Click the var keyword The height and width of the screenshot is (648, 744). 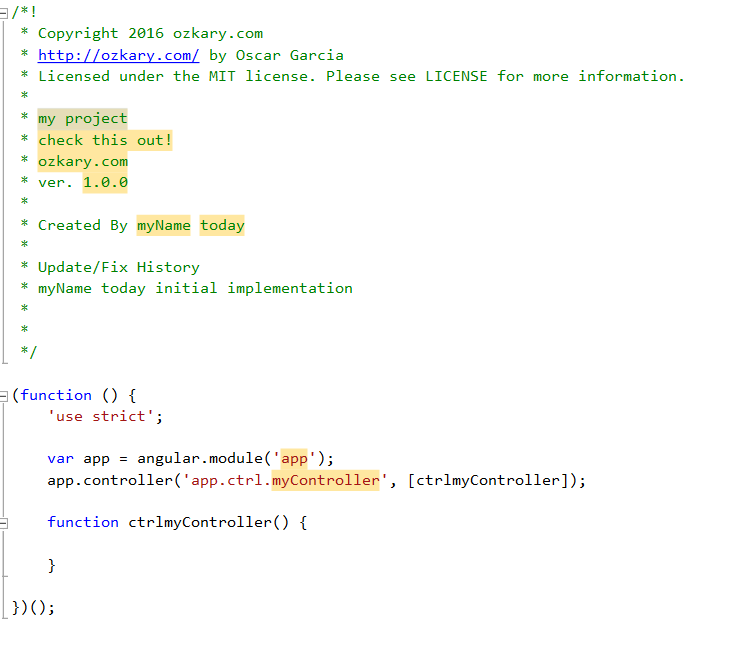coord(60,459)
